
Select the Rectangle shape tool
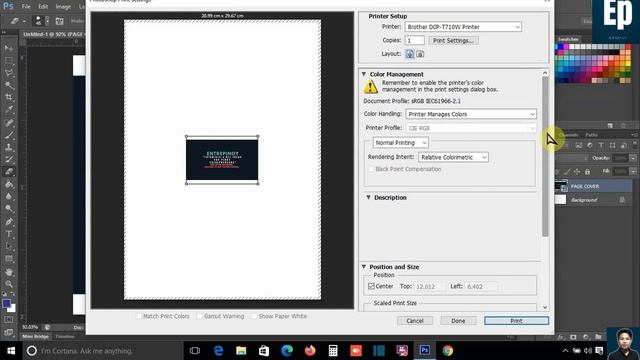[x=9, y=259]
